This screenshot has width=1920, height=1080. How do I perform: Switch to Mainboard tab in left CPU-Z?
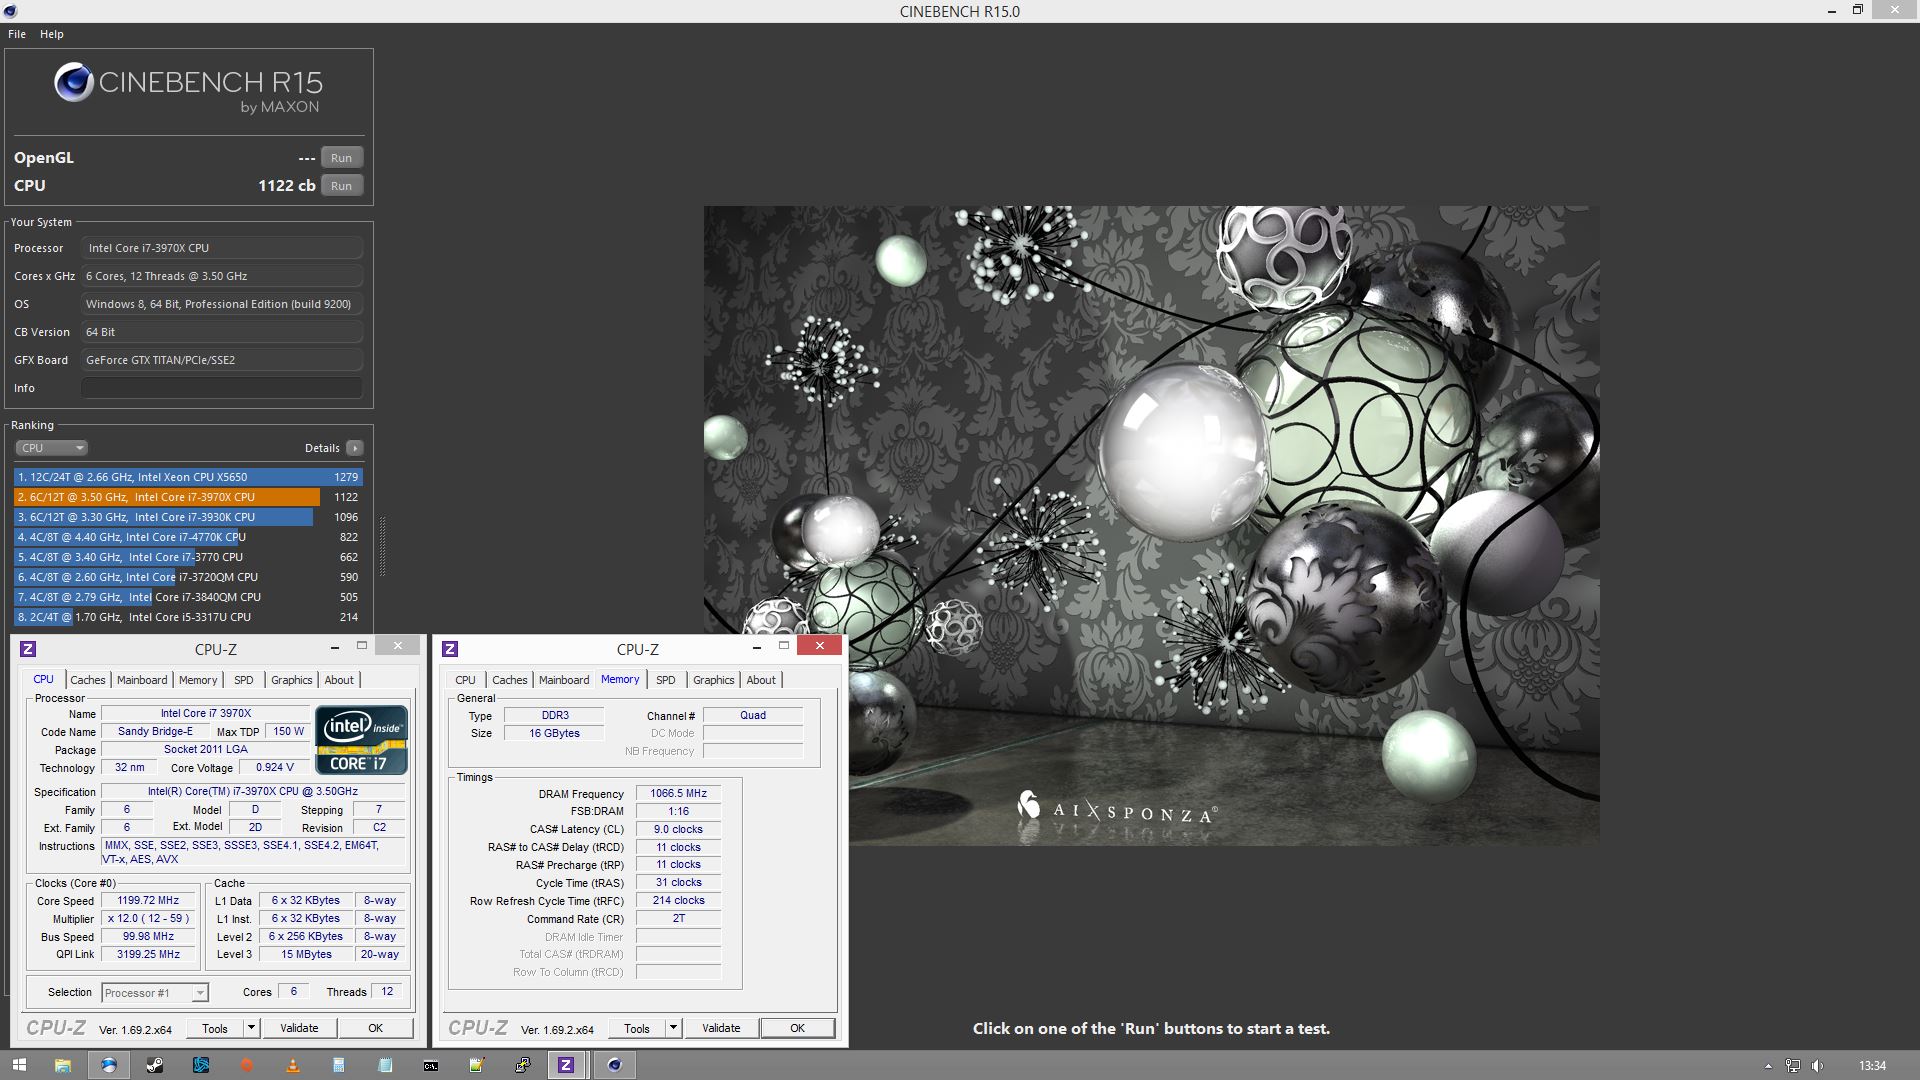coord(142,680)
